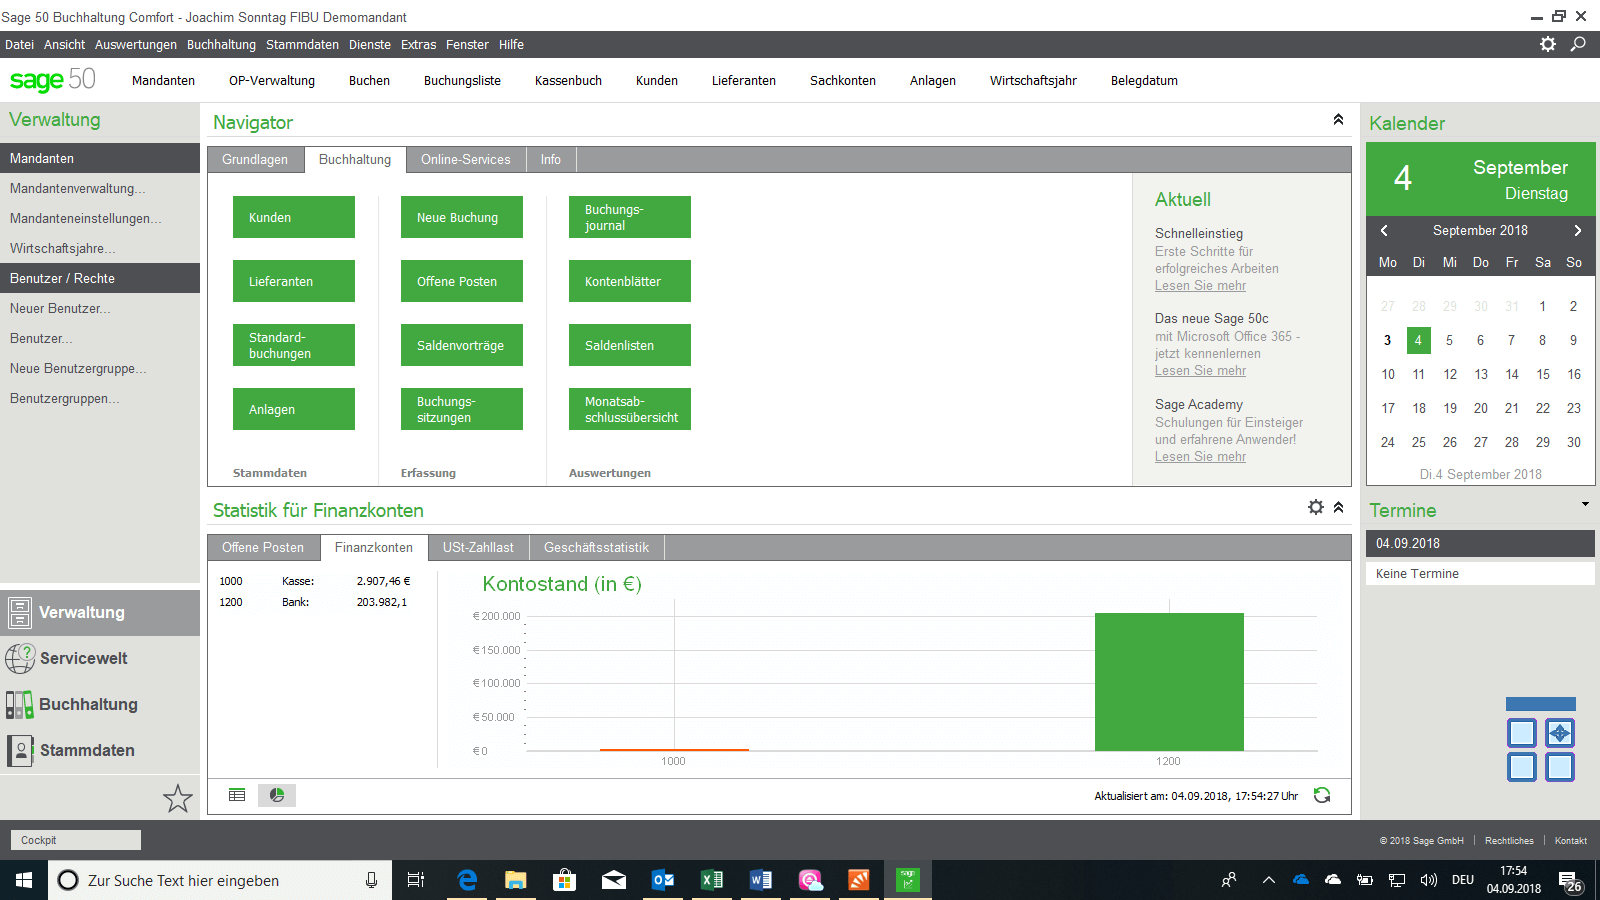Open statistics settings gear icon
The height and width of the screenshot is (900, 1600).
coord(1316,507)
